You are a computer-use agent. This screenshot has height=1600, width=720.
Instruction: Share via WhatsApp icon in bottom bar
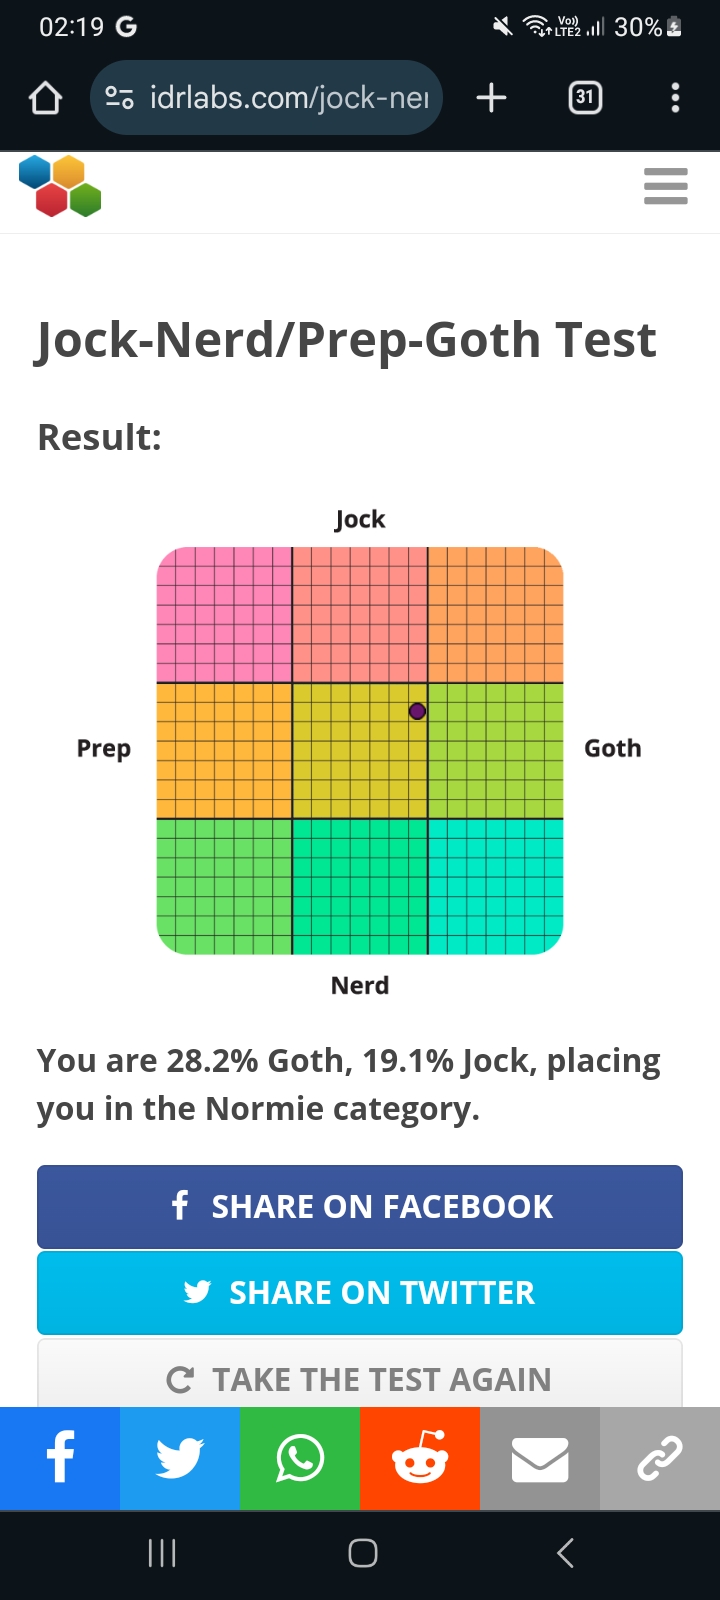[x=300, y=1458]
